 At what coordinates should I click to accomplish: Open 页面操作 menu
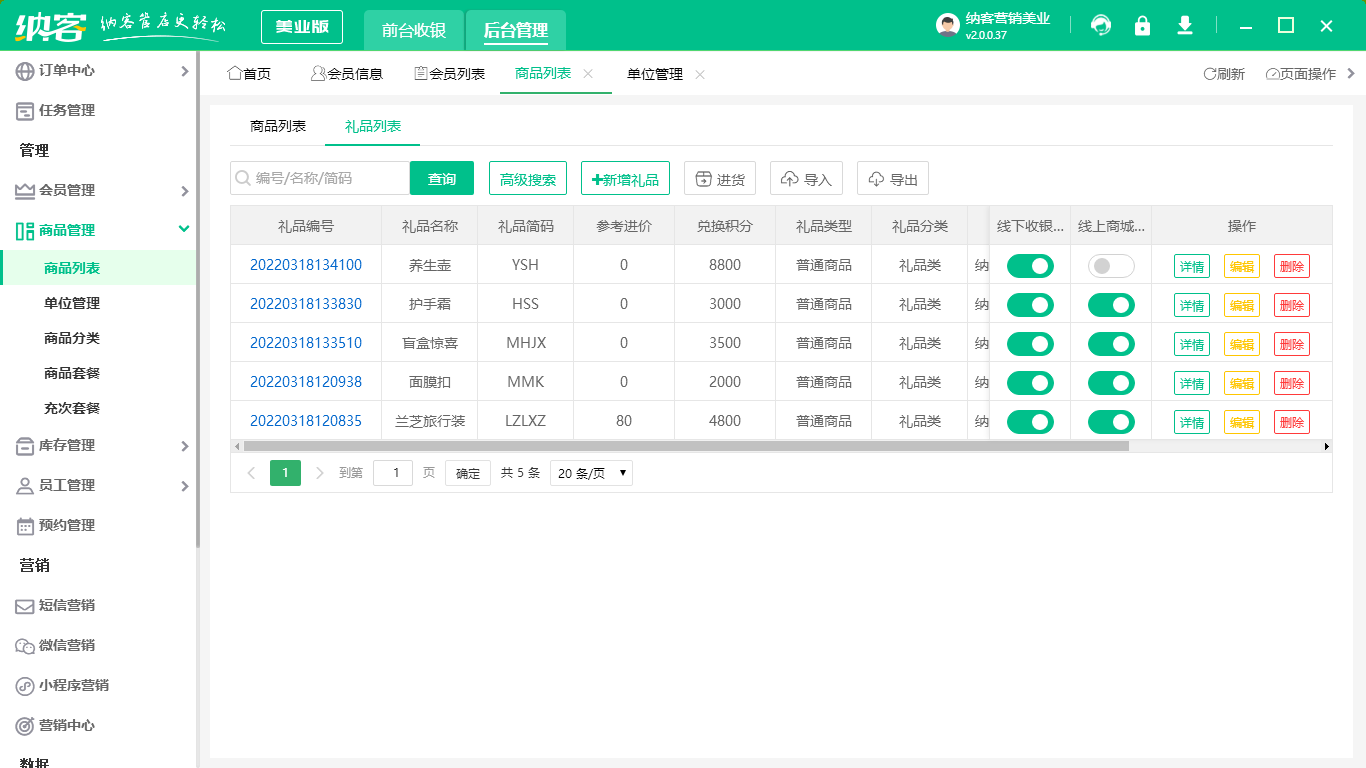point(1300,74)
